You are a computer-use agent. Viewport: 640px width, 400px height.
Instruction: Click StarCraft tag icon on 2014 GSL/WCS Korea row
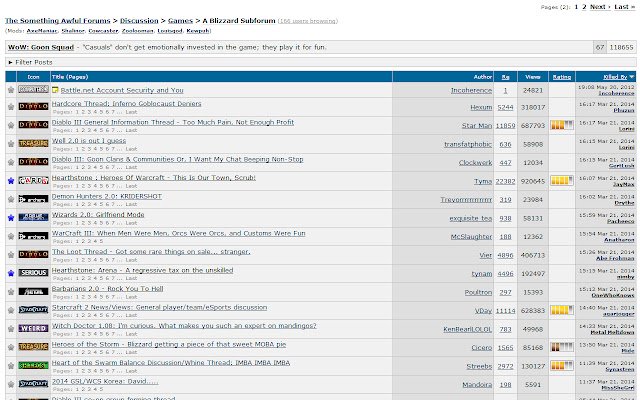(33, 384)
